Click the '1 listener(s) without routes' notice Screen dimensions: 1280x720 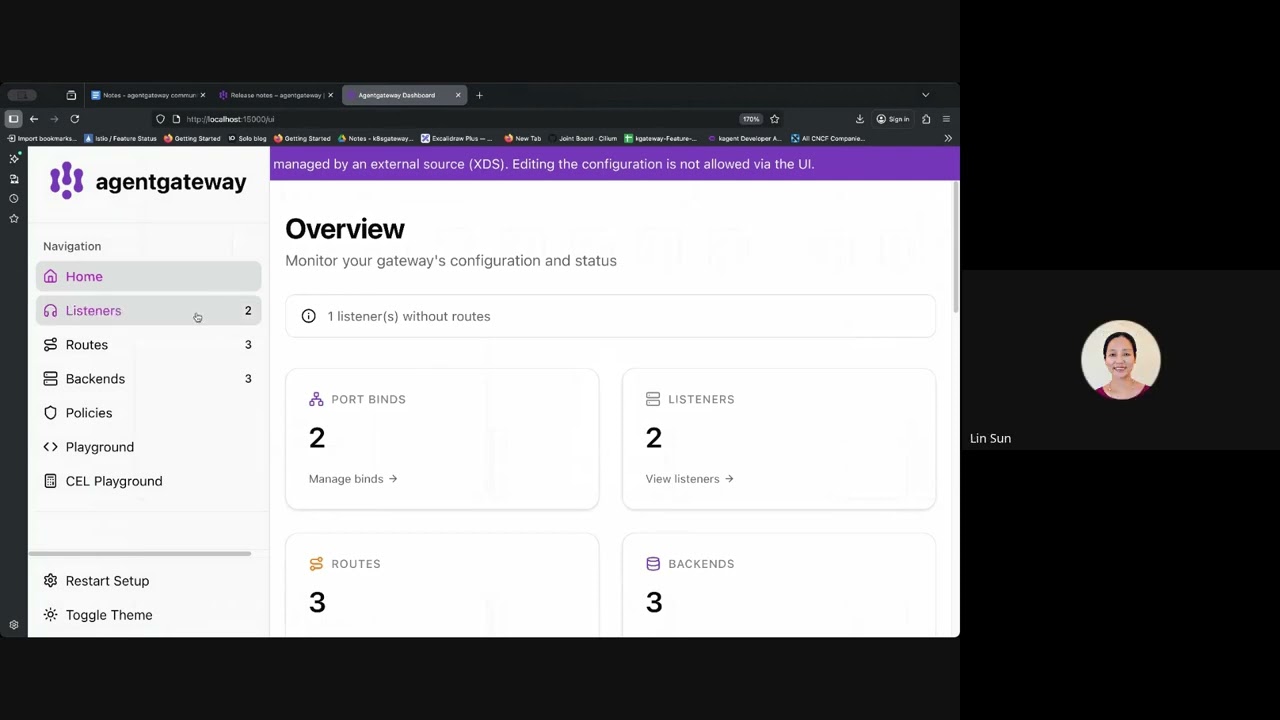610,316
